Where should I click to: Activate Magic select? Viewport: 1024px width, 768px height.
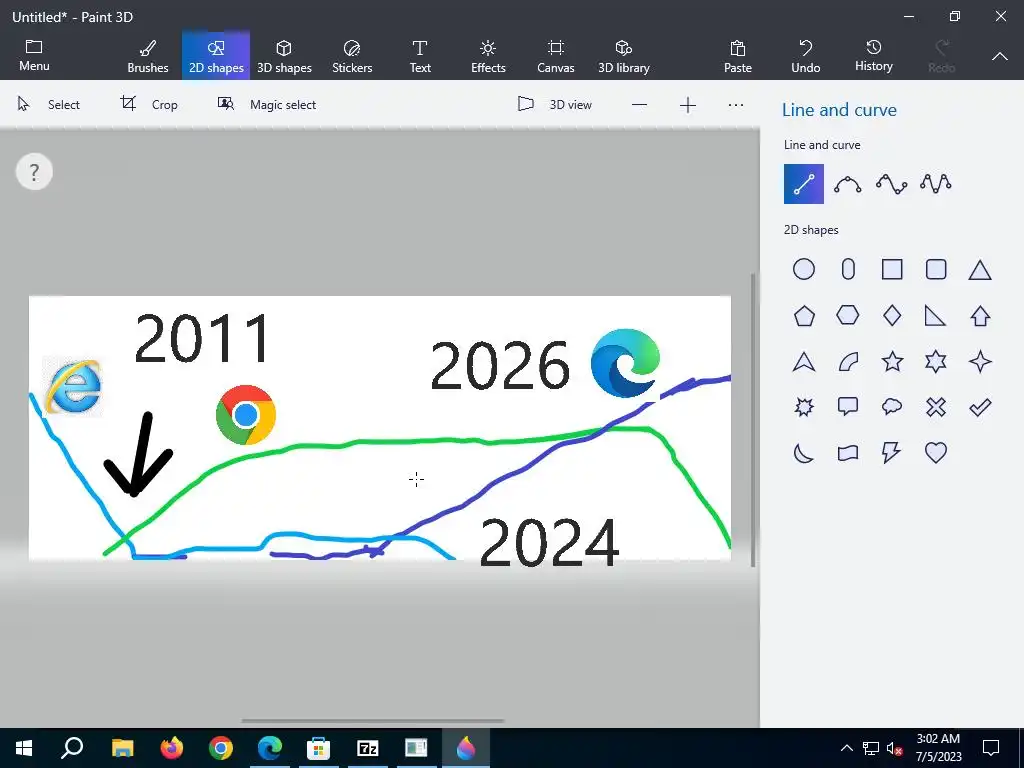tap(266, 104)
